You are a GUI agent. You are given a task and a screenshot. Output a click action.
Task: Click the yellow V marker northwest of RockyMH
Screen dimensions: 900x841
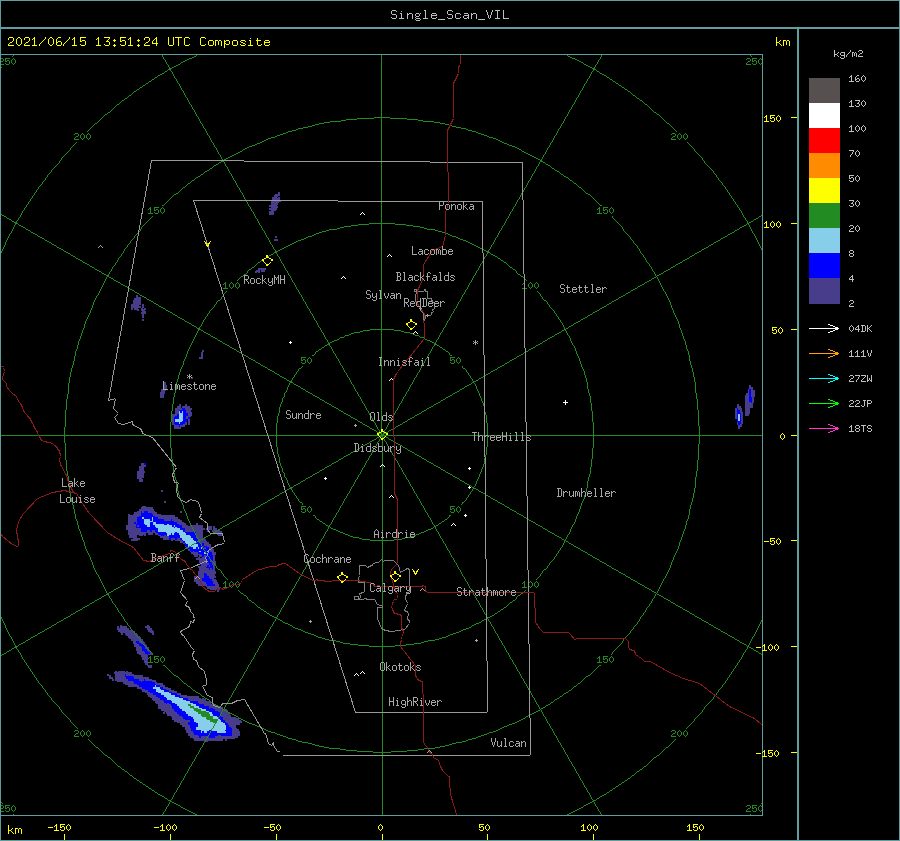pyautogui.click(x=208, y=244)
